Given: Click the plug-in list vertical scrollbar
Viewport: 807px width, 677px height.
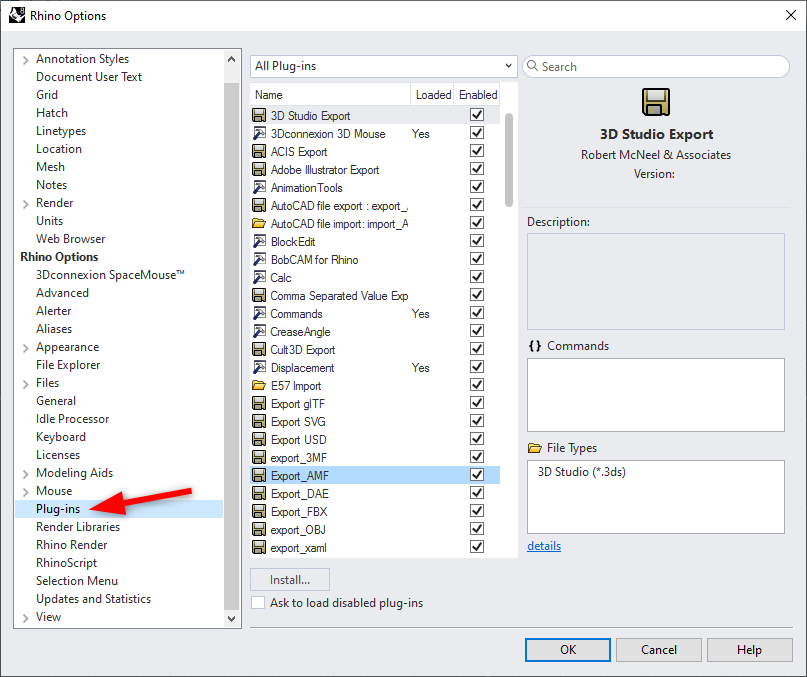Looking at the screenshot, I should (x=508, y=160).
